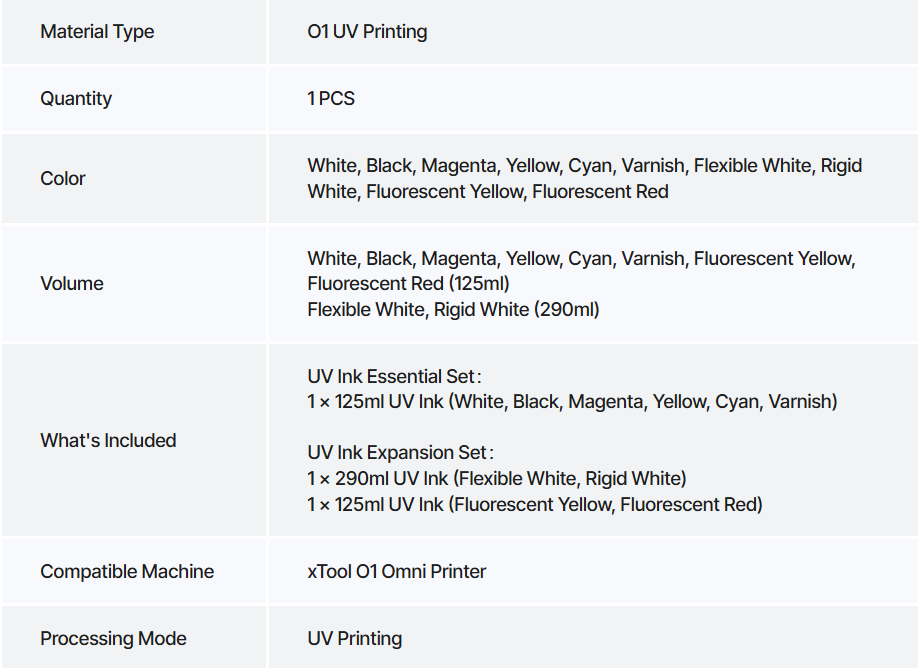Select the Fluorescent Yellow, Fluorescent Red color text

point(517,191)
